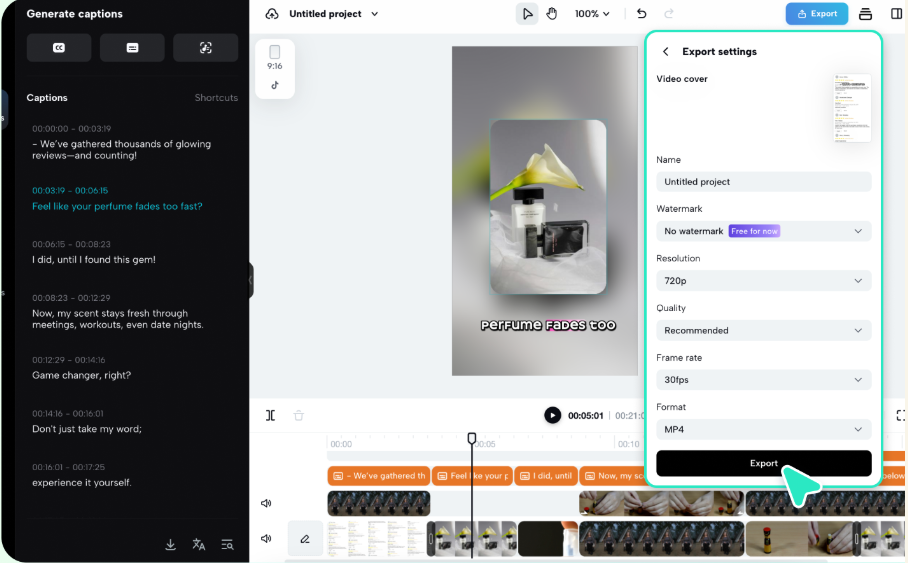Redo the last action
908x563 pixels.
(x=669, y=14)
